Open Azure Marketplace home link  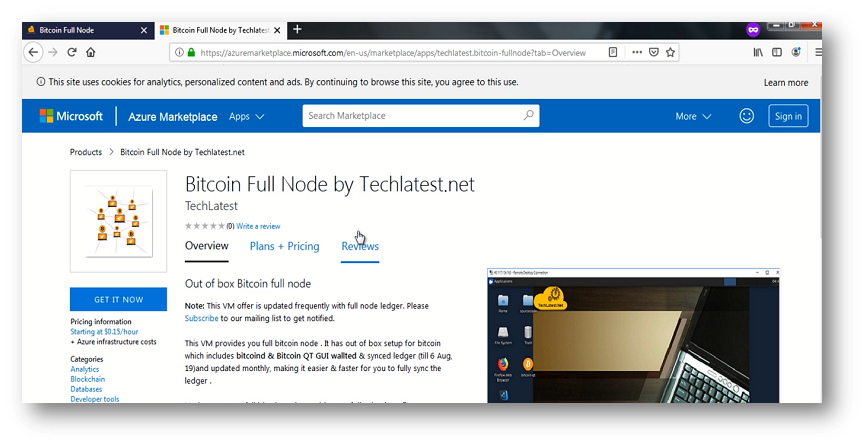(172, 117)
